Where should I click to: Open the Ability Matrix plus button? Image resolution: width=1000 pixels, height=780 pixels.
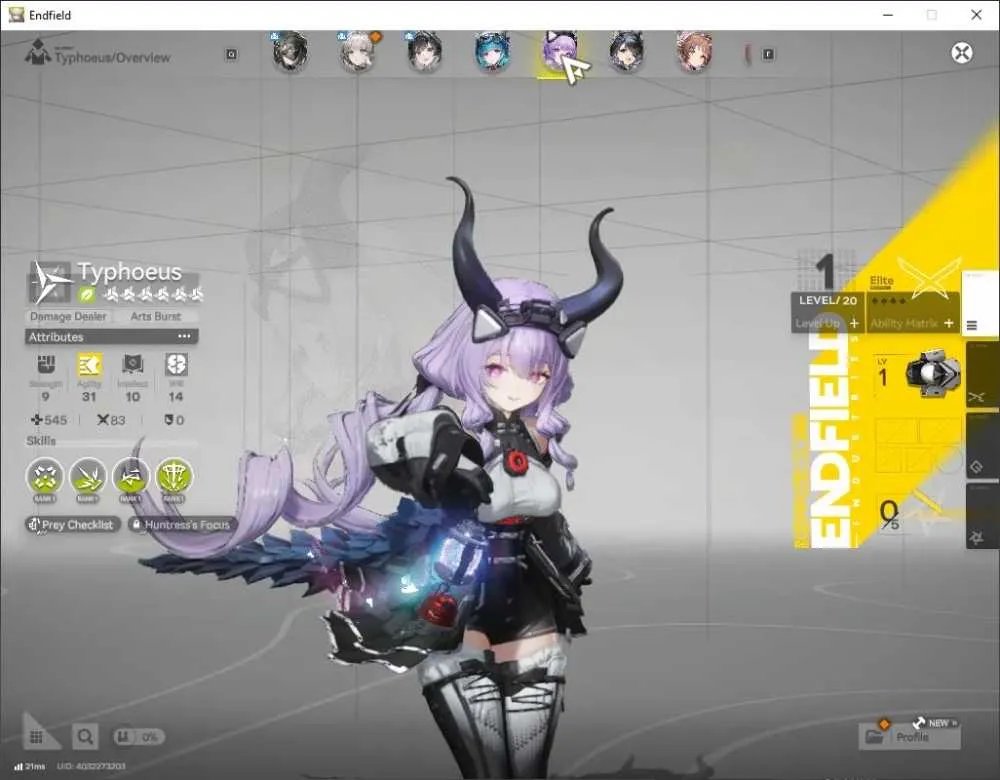949,323
